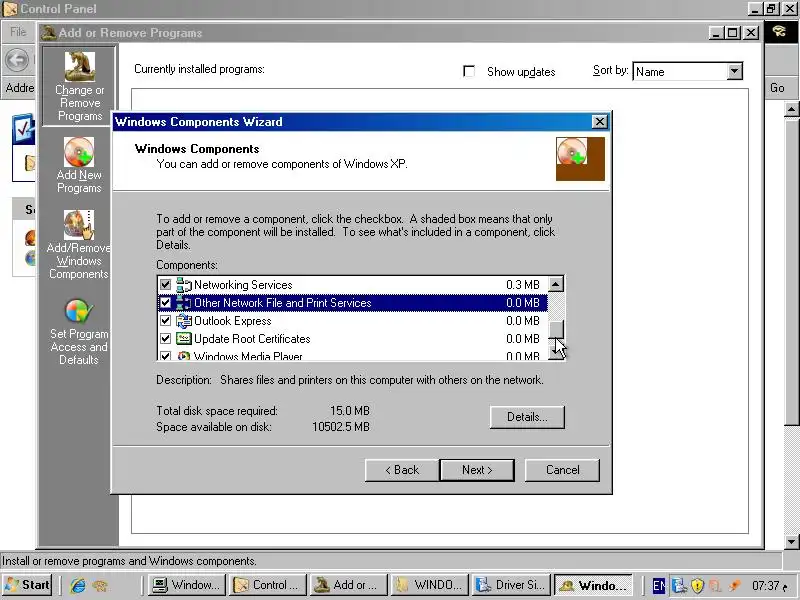
Task: Click the wizard header CD icon
Action: click(x=580, y=159)
